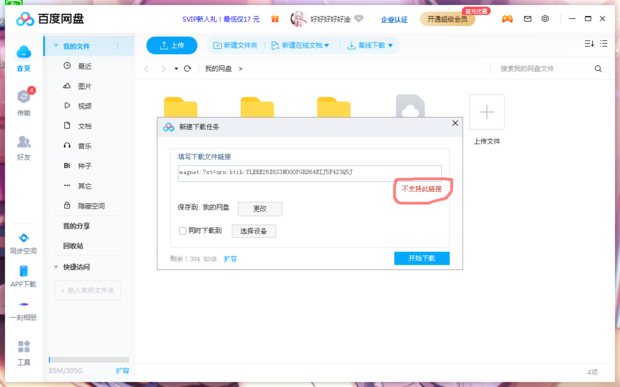Click the download link input field
620x387 pixels.
coord(310,173)
